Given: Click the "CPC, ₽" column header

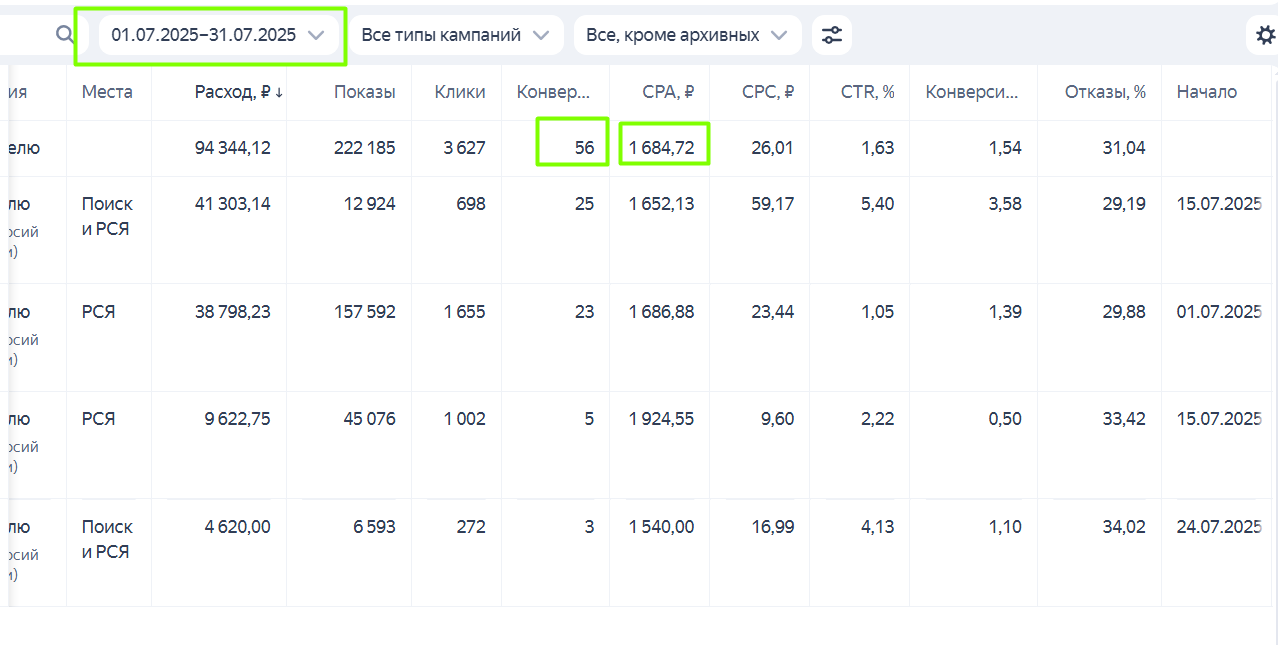Looking at the screenshot, I should click(x=768, y=92).
